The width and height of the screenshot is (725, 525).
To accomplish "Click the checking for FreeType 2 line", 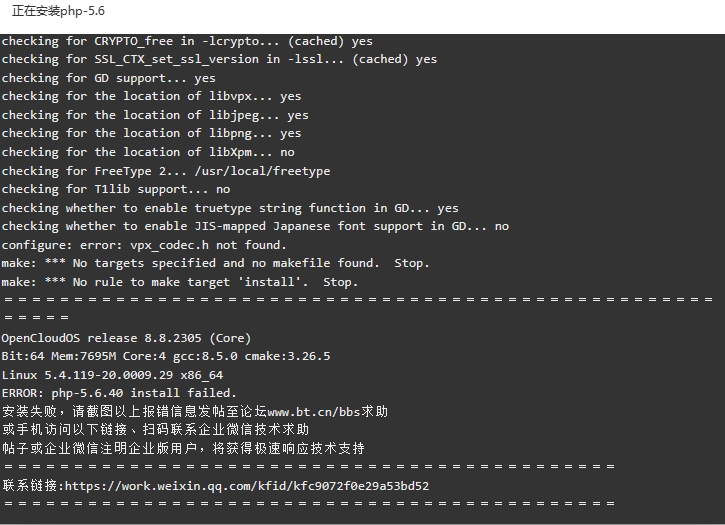I will pyautogui.click(x=166, y=171).
